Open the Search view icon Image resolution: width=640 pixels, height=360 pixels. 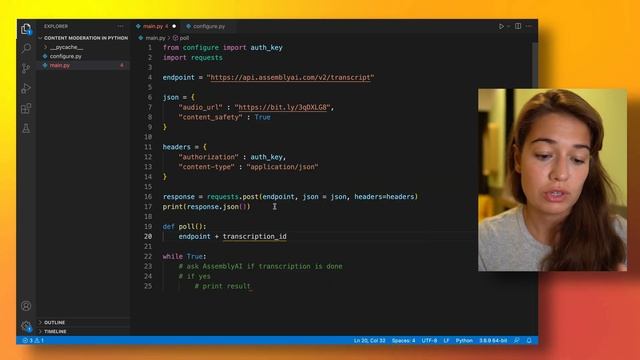pos(26,48)
